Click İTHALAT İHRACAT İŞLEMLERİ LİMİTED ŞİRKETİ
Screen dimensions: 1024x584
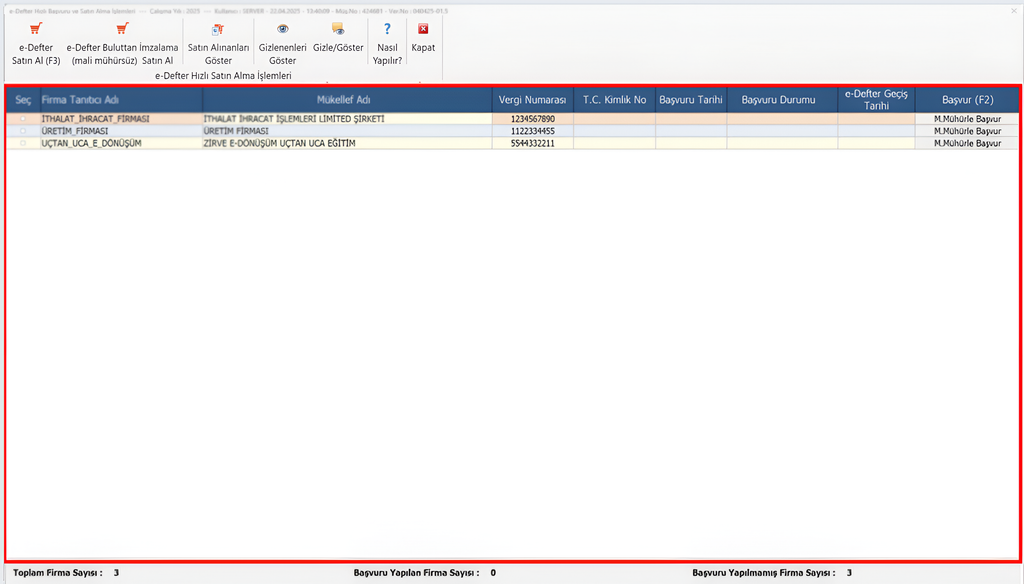pyautogui.click(x=347, y=119)
